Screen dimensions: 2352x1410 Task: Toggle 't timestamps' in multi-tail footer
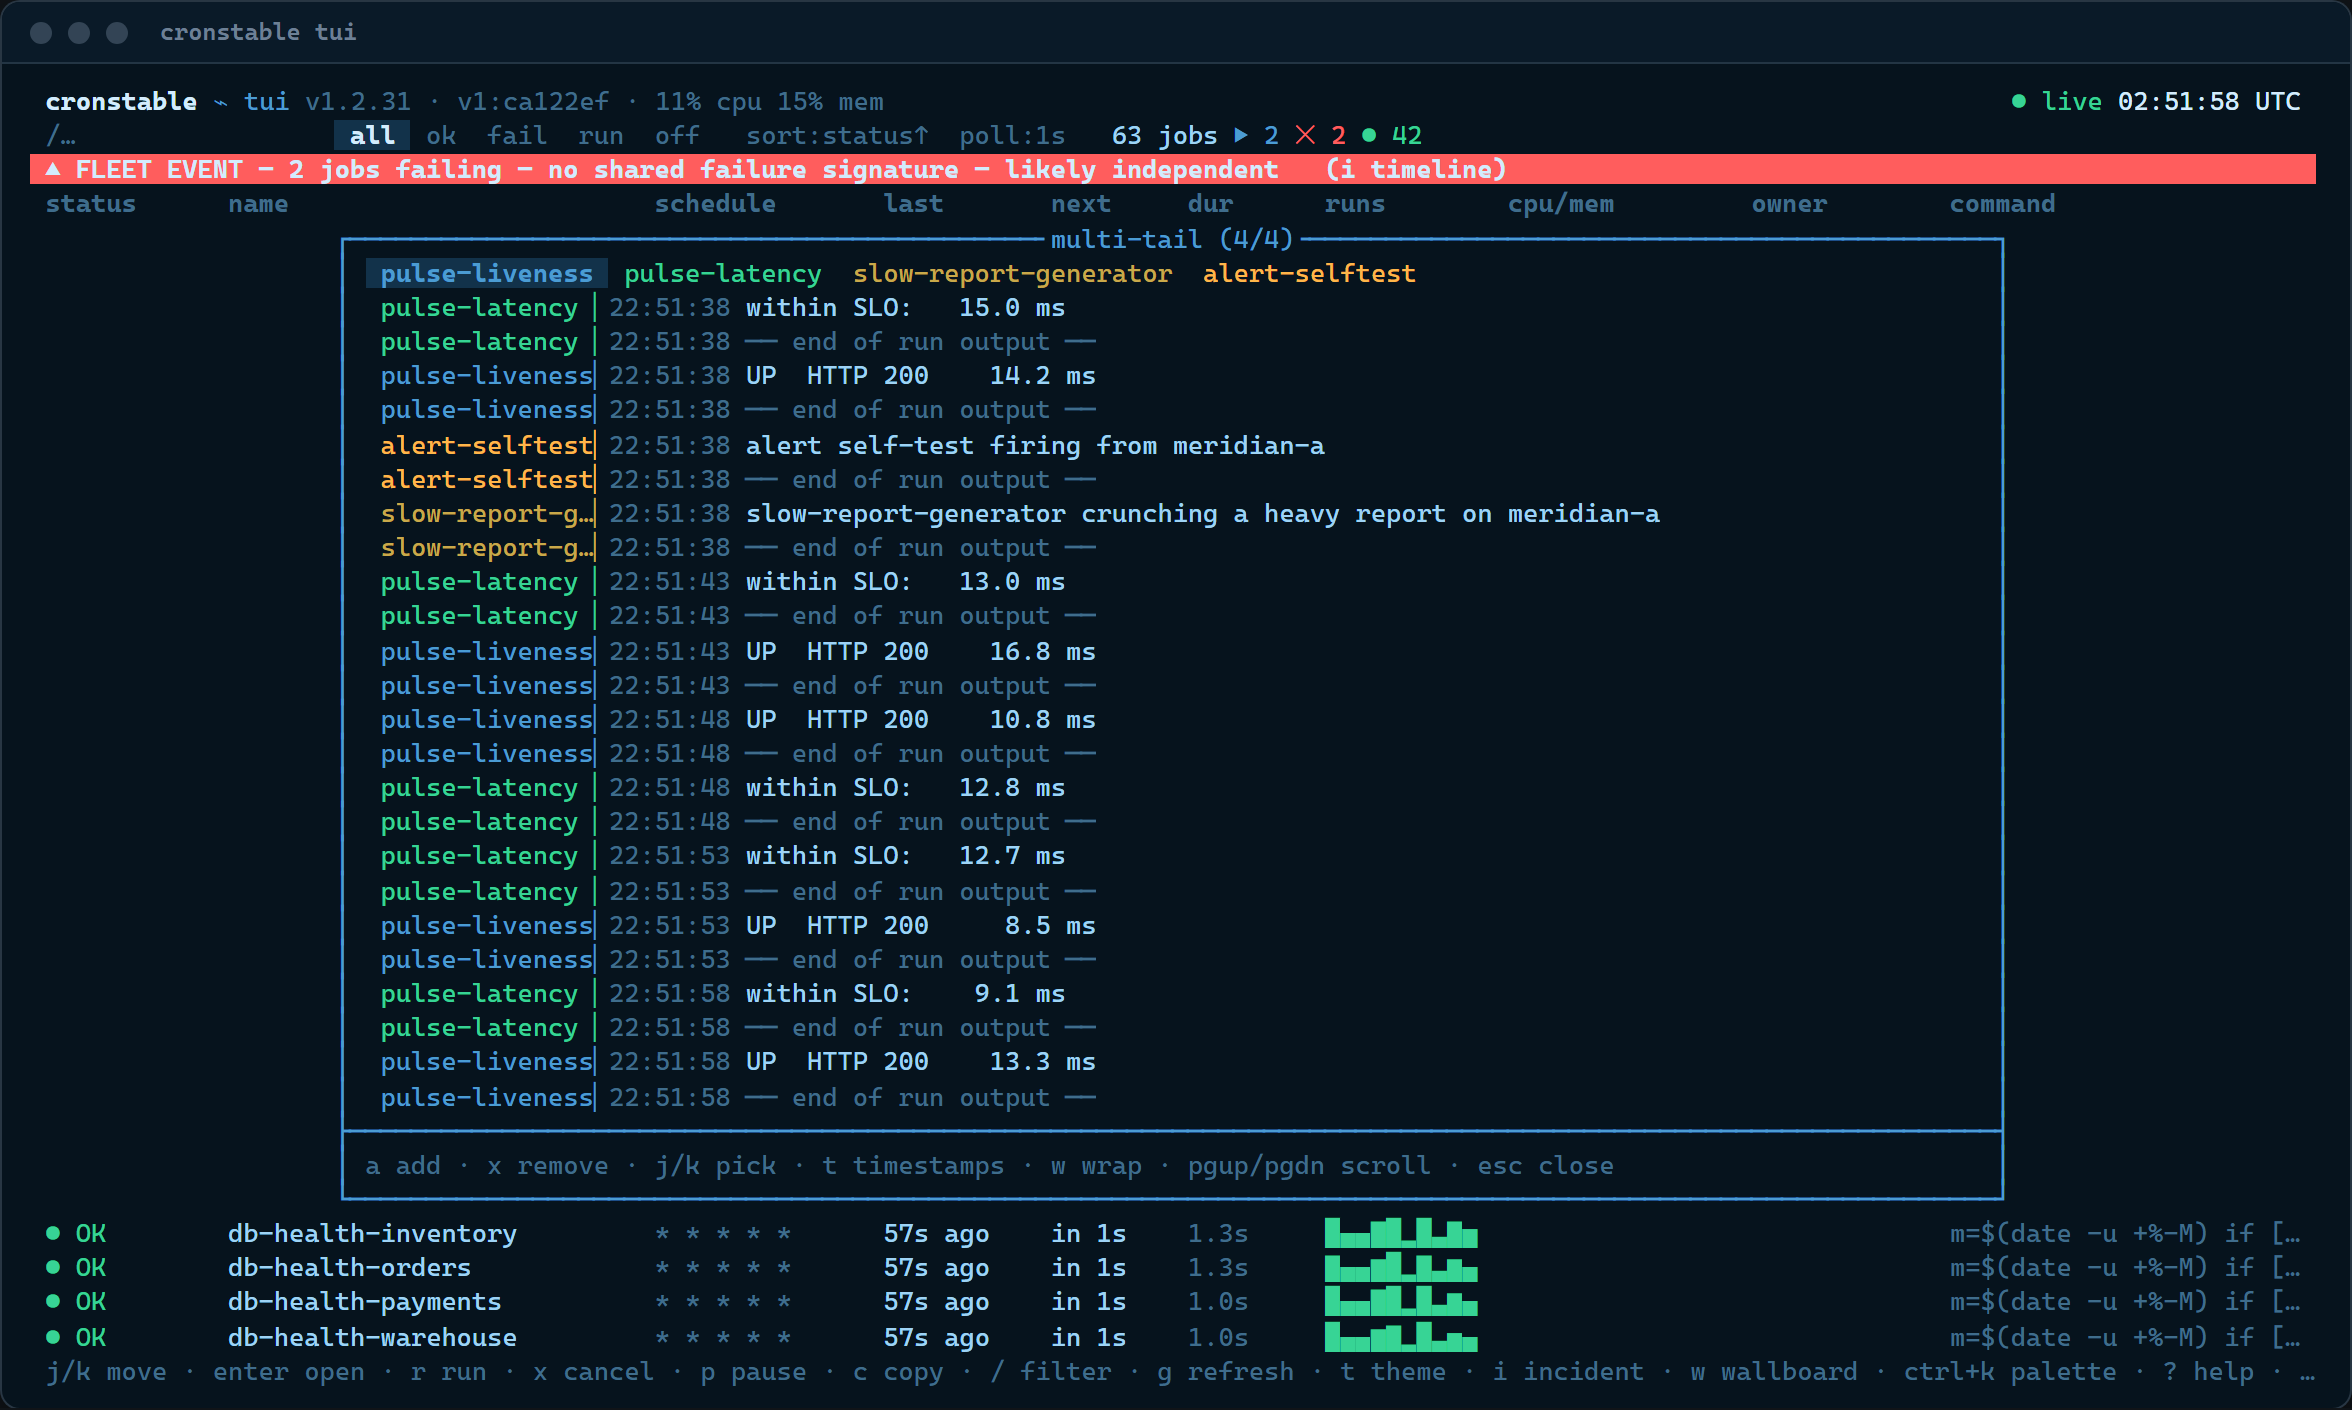913,1166
